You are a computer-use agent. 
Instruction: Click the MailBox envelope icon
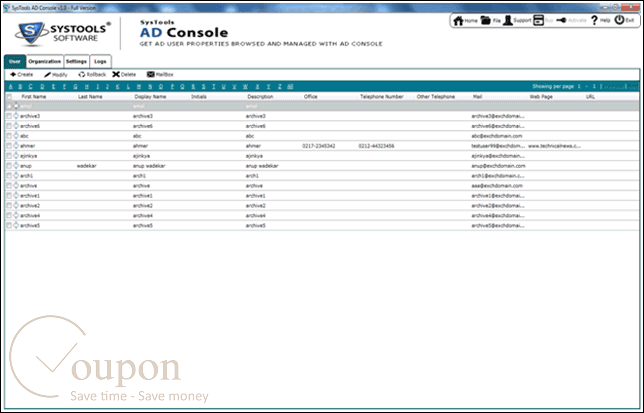click(x=151, y=74)
